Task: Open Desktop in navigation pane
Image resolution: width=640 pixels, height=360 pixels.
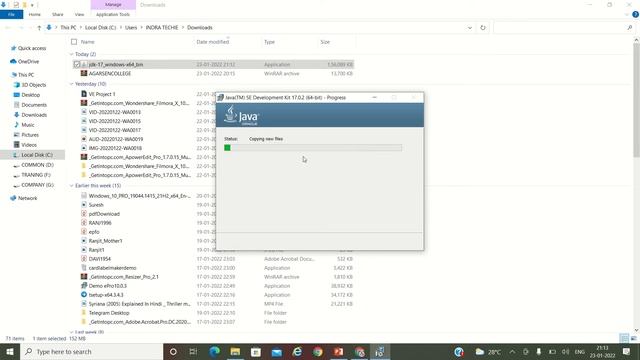Action: (x=31, y=95)
